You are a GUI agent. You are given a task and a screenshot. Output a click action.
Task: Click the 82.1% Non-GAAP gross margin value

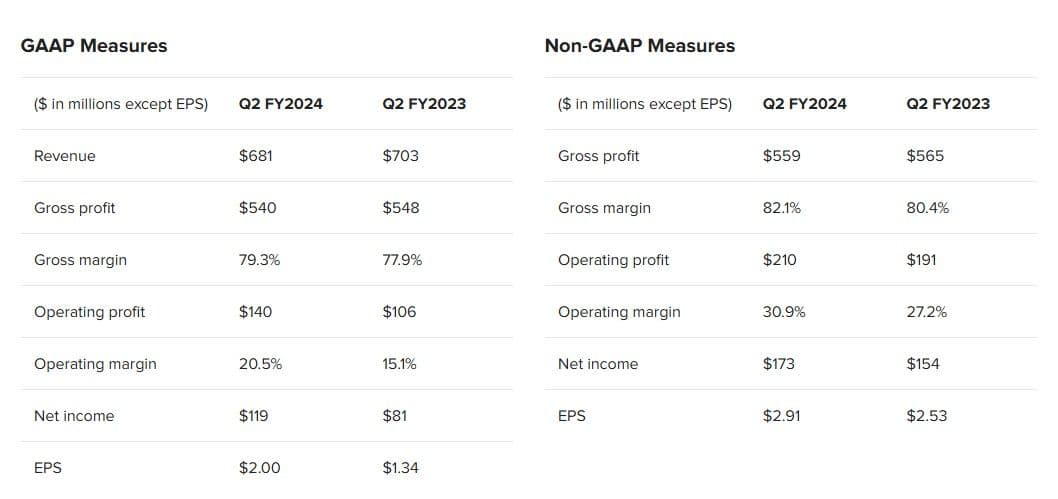click(782, 208)
